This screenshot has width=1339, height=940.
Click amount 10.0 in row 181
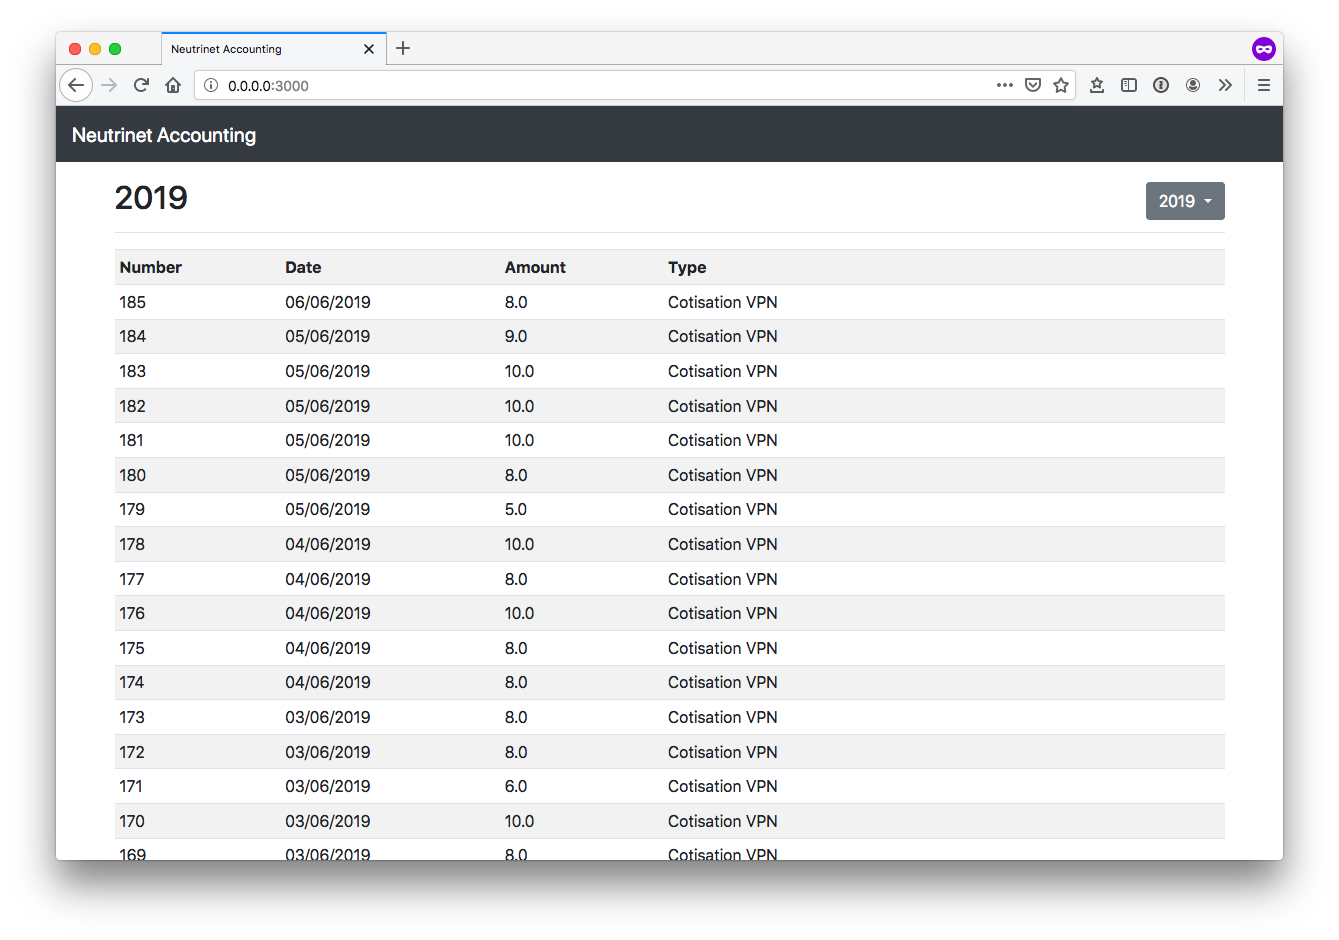(x=519, y=440)
